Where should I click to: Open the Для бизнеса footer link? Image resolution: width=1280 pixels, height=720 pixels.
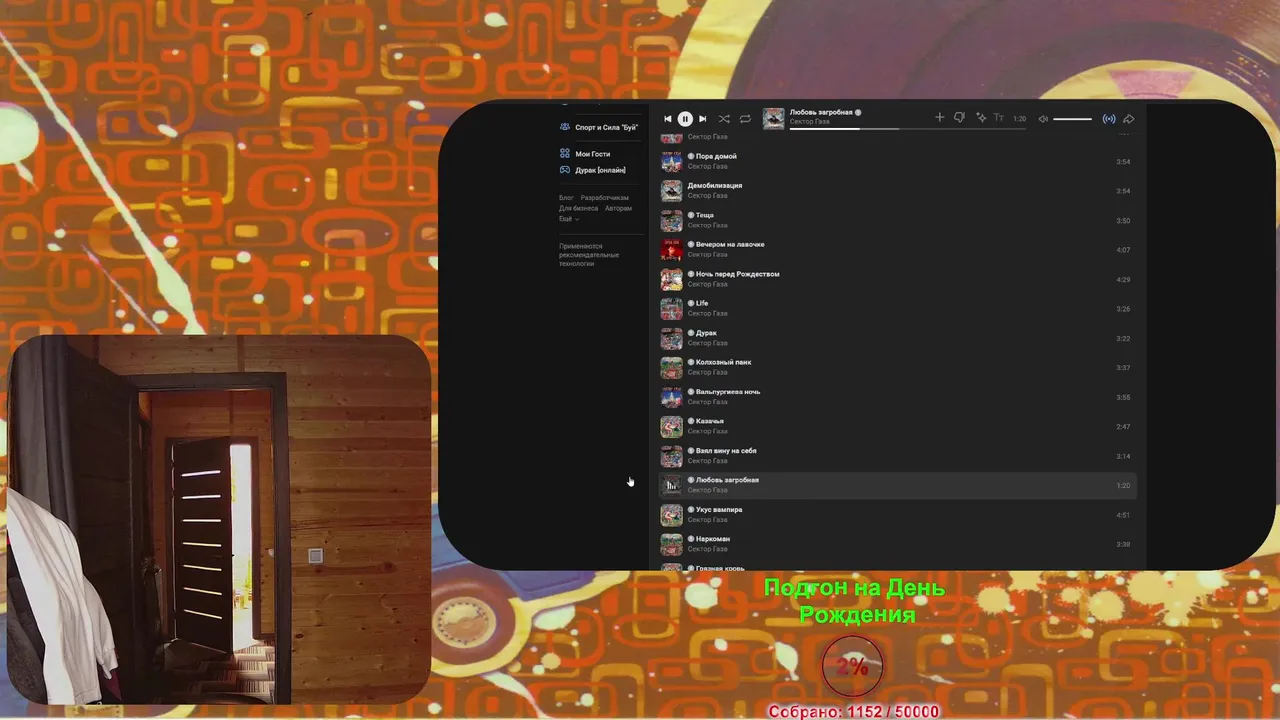coord(578,208)
